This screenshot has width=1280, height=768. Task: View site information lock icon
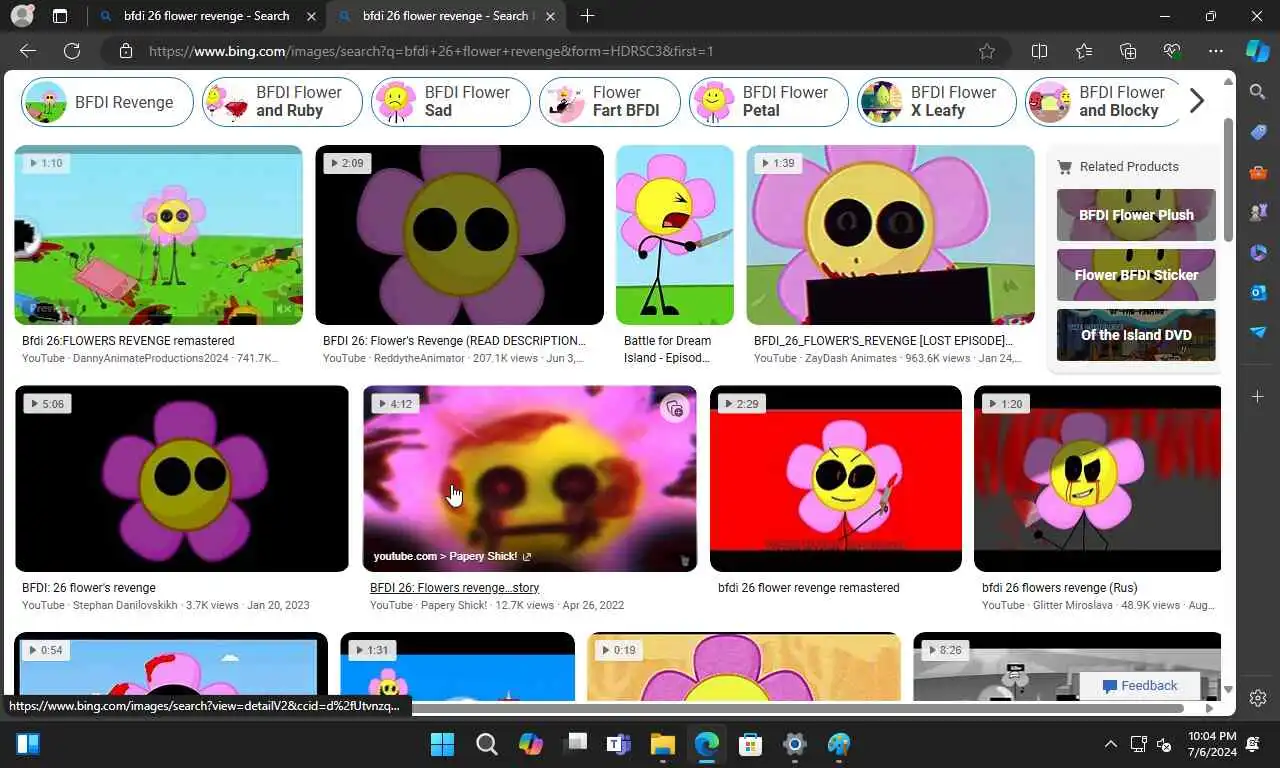pyautogui.click(x=125, y=51)
